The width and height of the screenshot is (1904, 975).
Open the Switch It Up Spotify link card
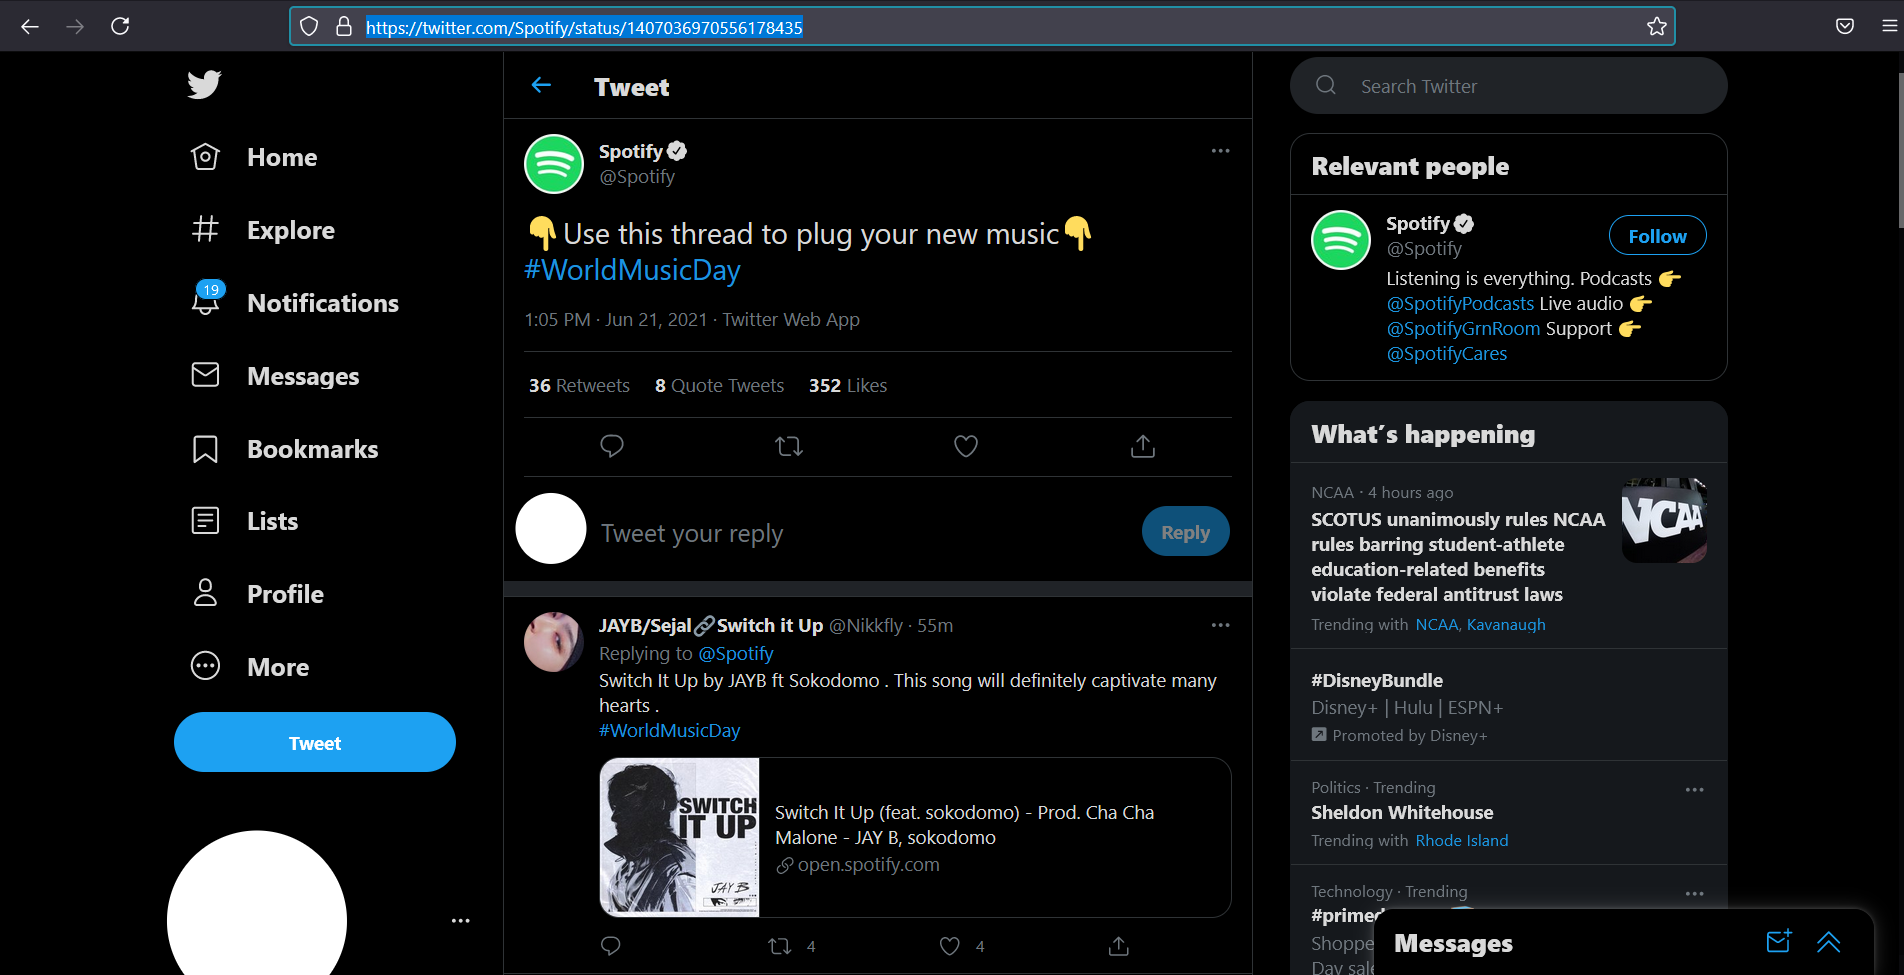[x=915, y=837]
